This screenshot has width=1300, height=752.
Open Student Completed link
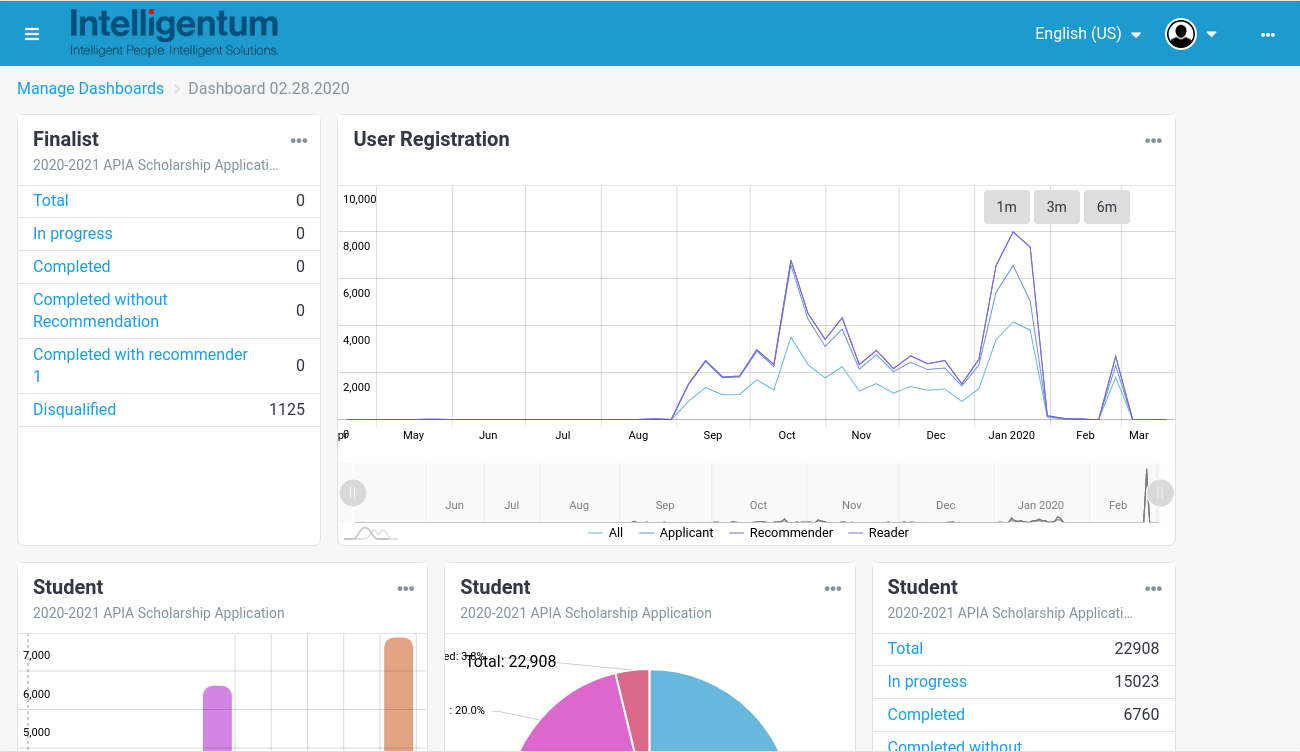click(926, 715)
